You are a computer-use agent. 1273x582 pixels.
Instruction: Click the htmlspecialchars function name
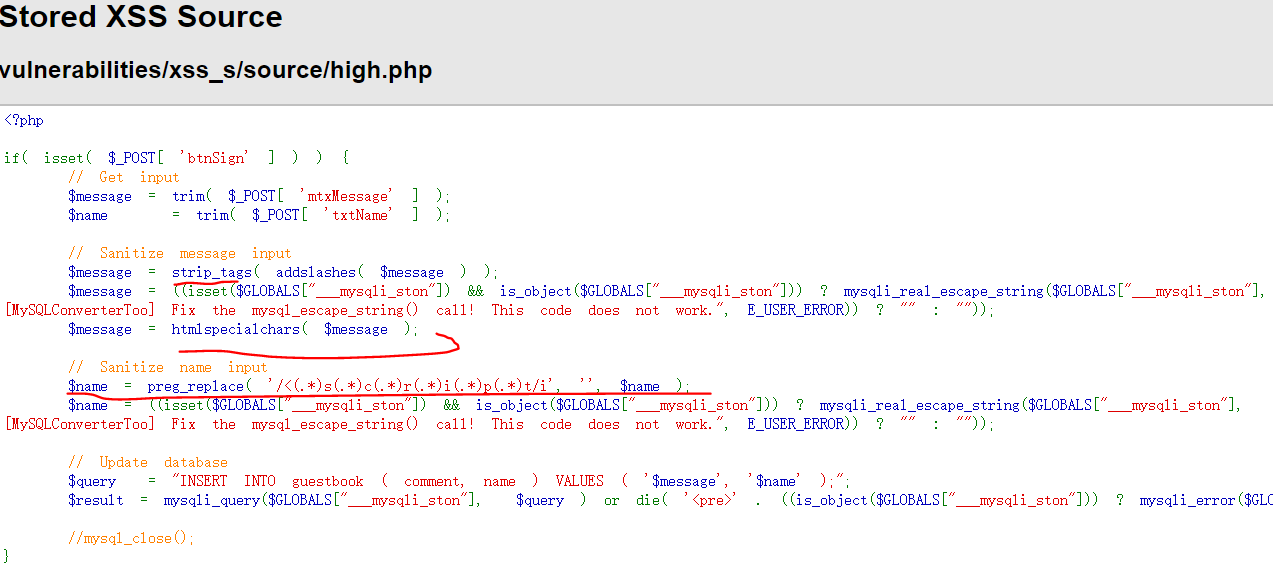tap(236, 329)
